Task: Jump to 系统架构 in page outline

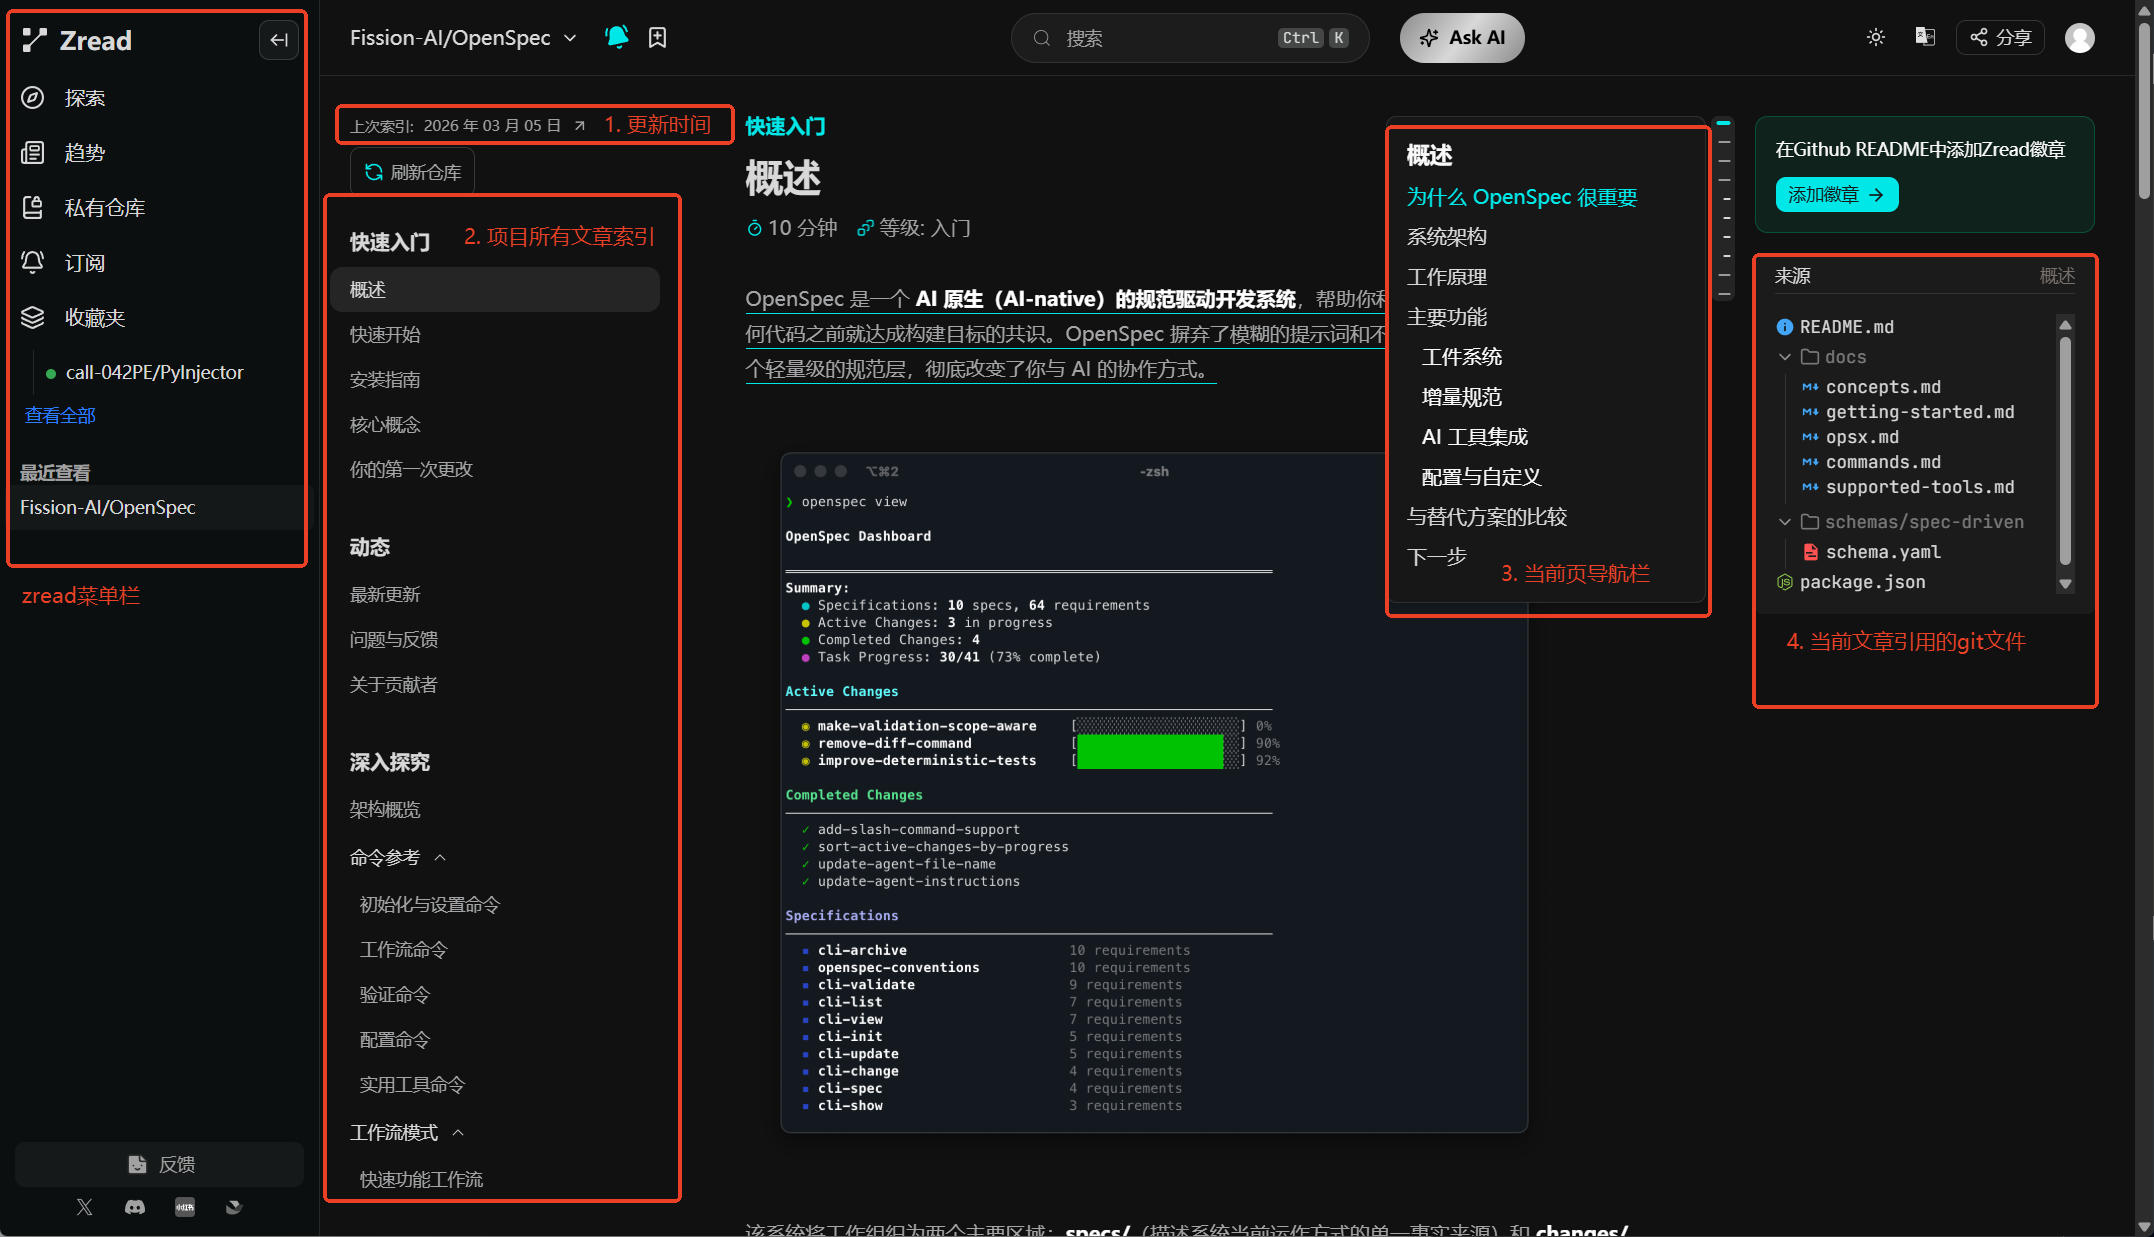Action: [x=1447, y=237]
